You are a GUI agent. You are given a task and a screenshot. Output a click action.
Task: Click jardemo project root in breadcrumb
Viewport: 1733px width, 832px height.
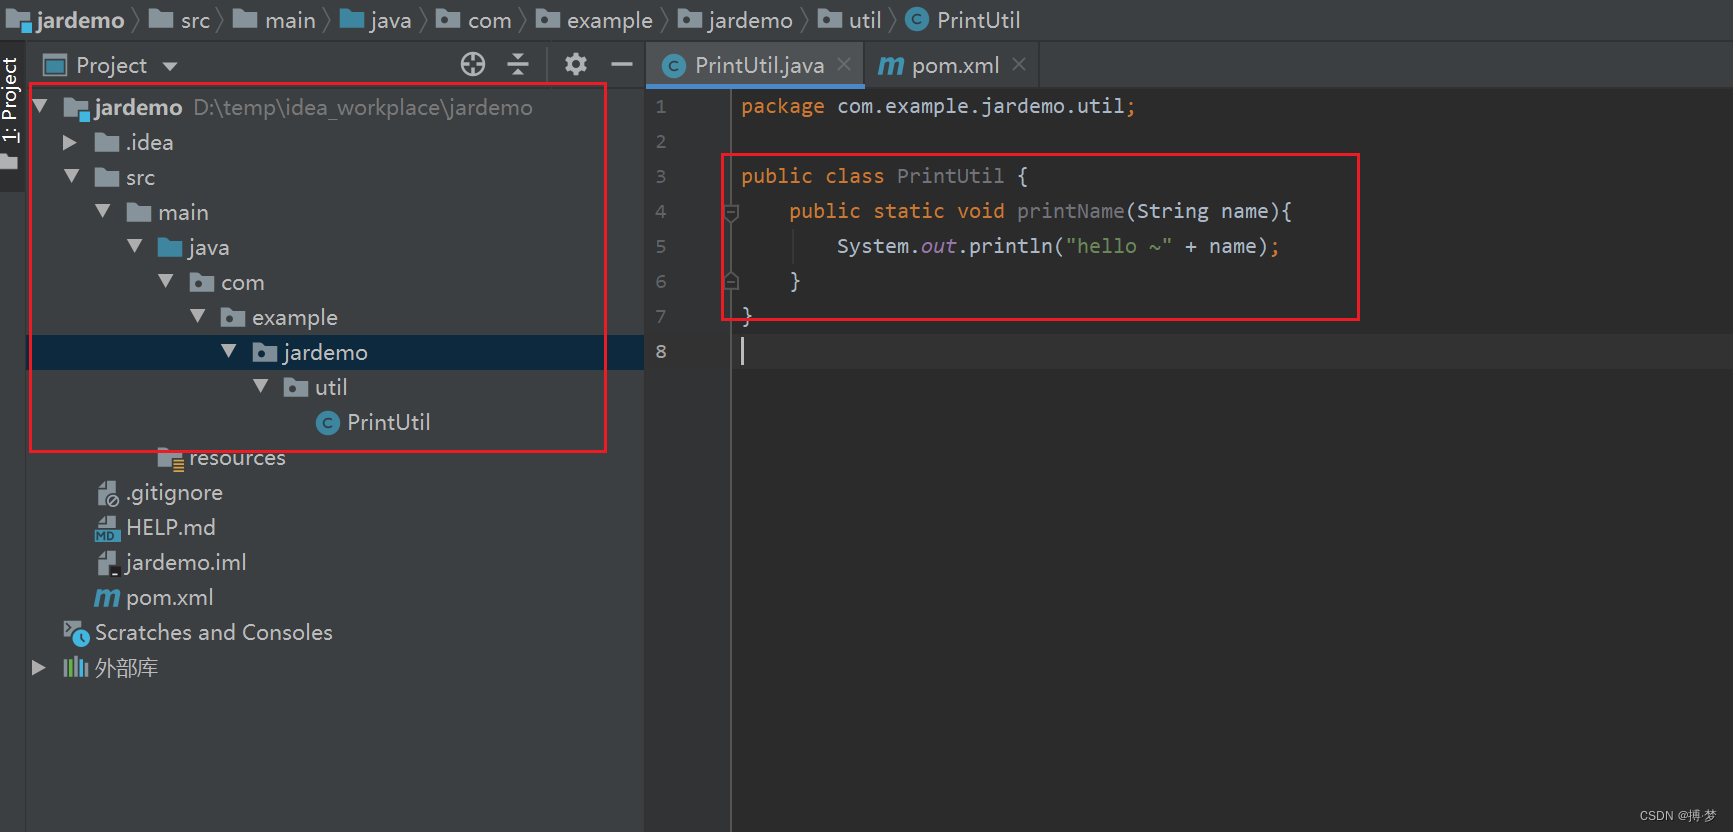(79, 20)
